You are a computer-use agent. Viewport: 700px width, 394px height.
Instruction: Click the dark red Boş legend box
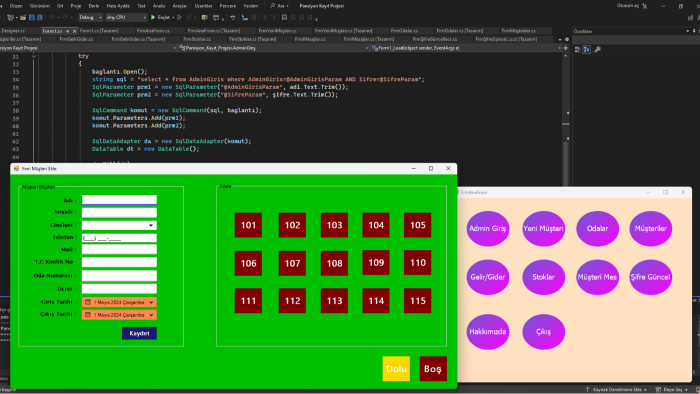click(x=433, y=369)
